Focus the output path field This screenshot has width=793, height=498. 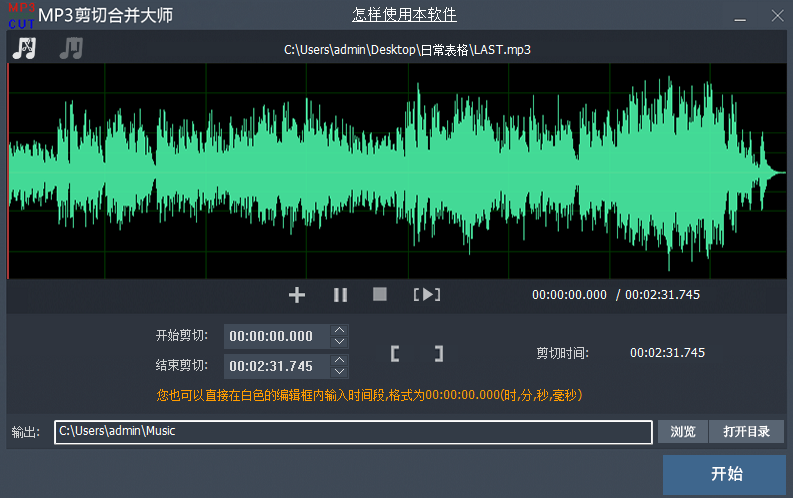coord(353,432)
